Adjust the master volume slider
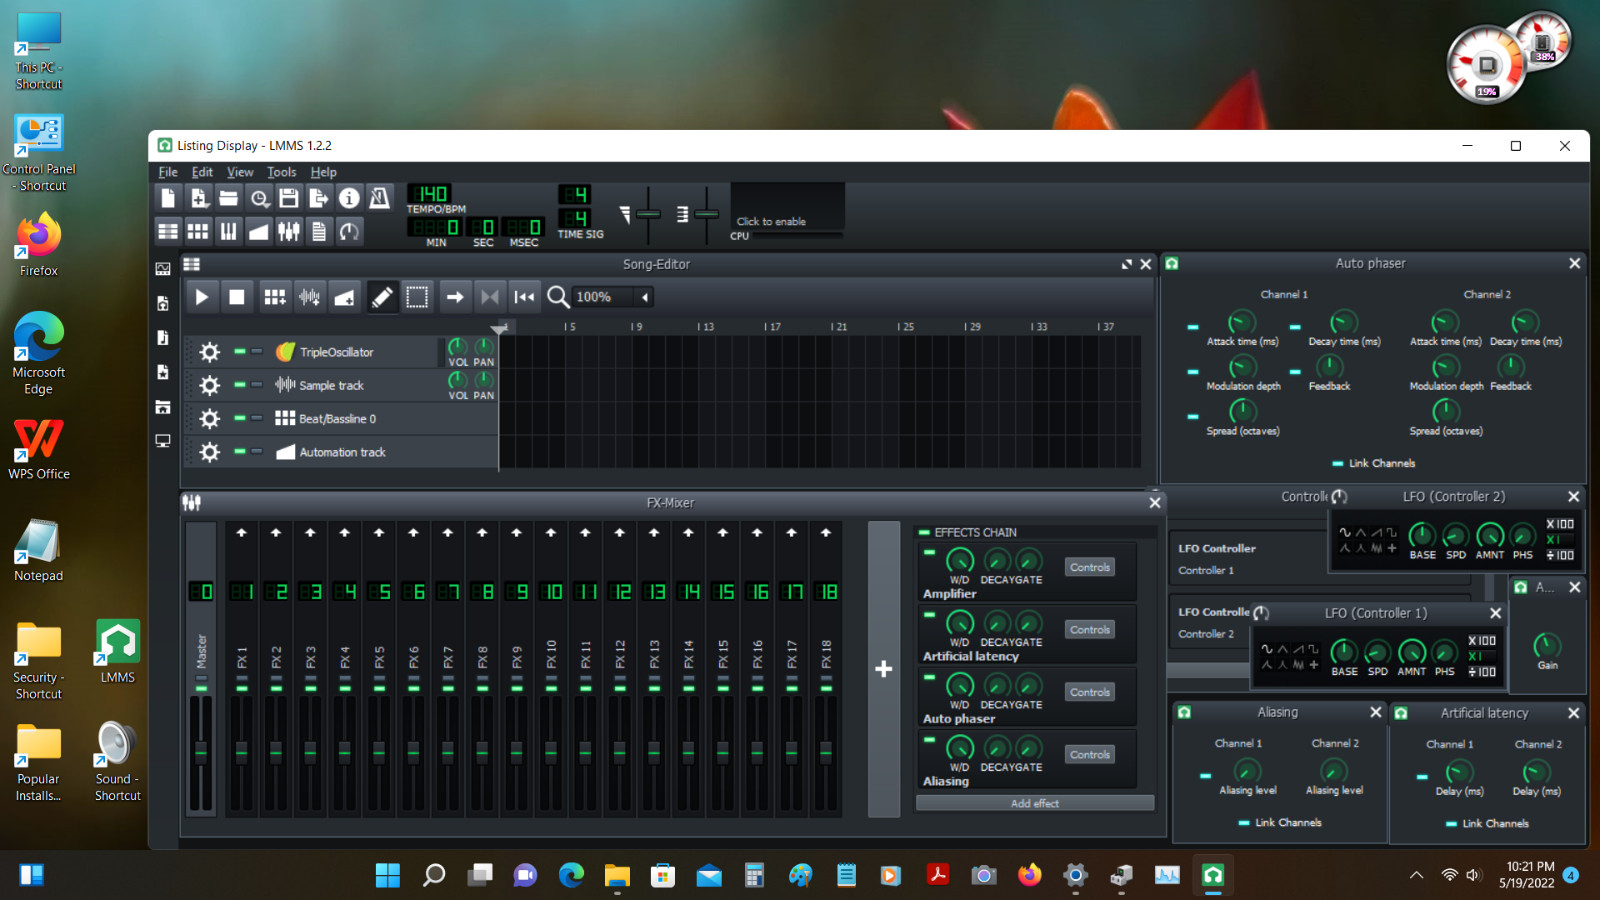1600x900 pixels. (x=649, y=214)
